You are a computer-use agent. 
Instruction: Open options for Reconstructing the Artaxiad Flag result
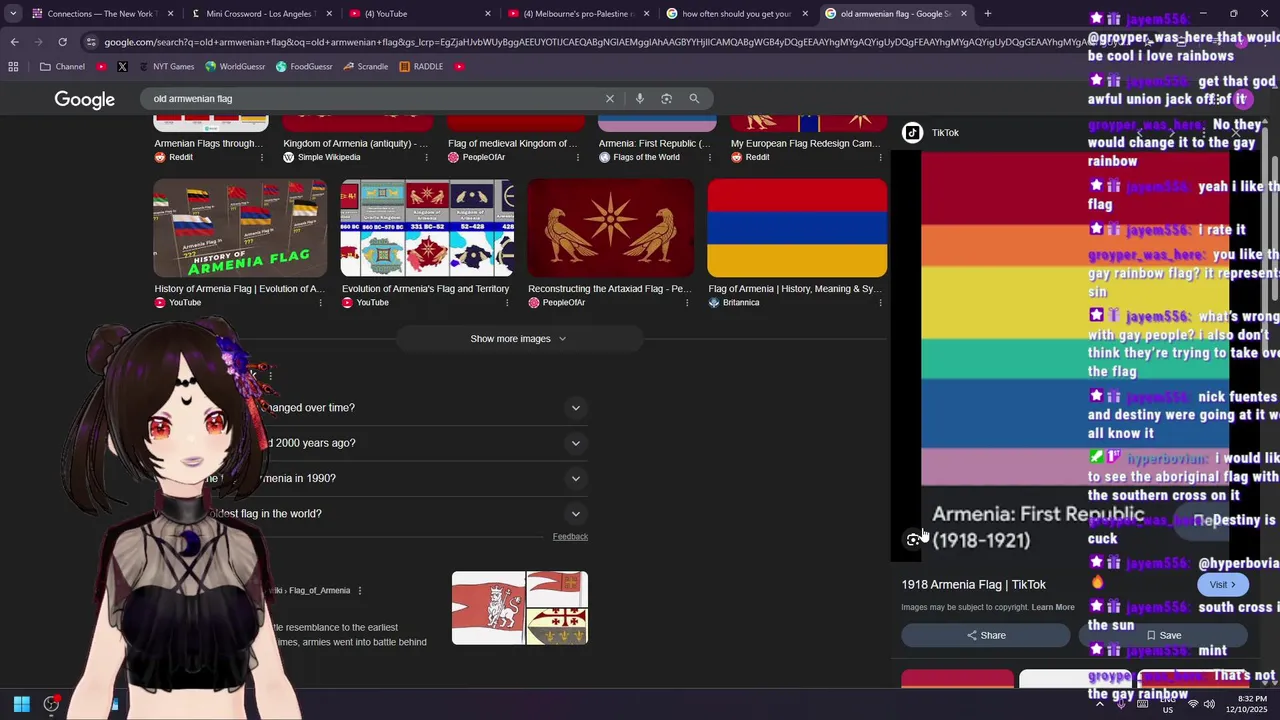(687, 302)
